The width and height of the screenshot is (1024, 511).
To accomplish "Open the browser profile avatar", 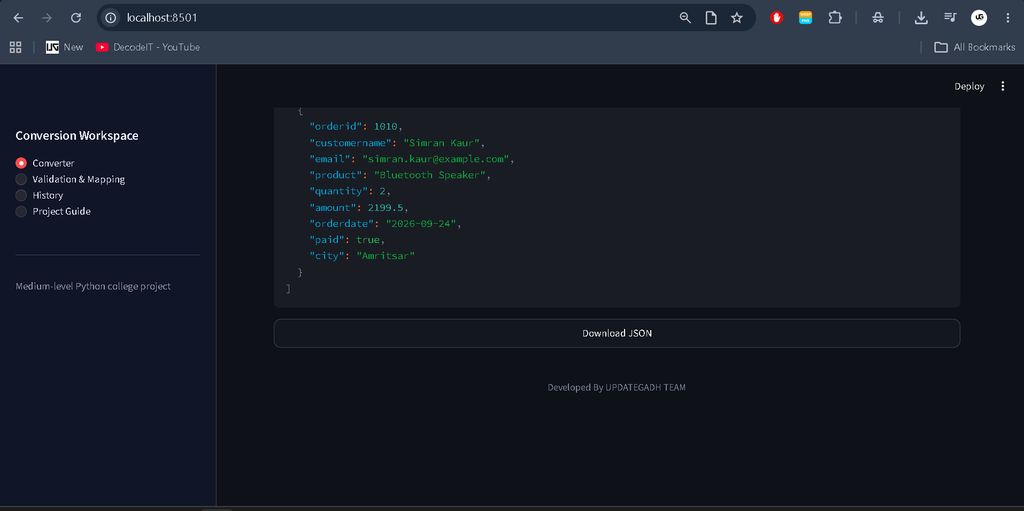I will pyautogui.click(x=979, y=18).
